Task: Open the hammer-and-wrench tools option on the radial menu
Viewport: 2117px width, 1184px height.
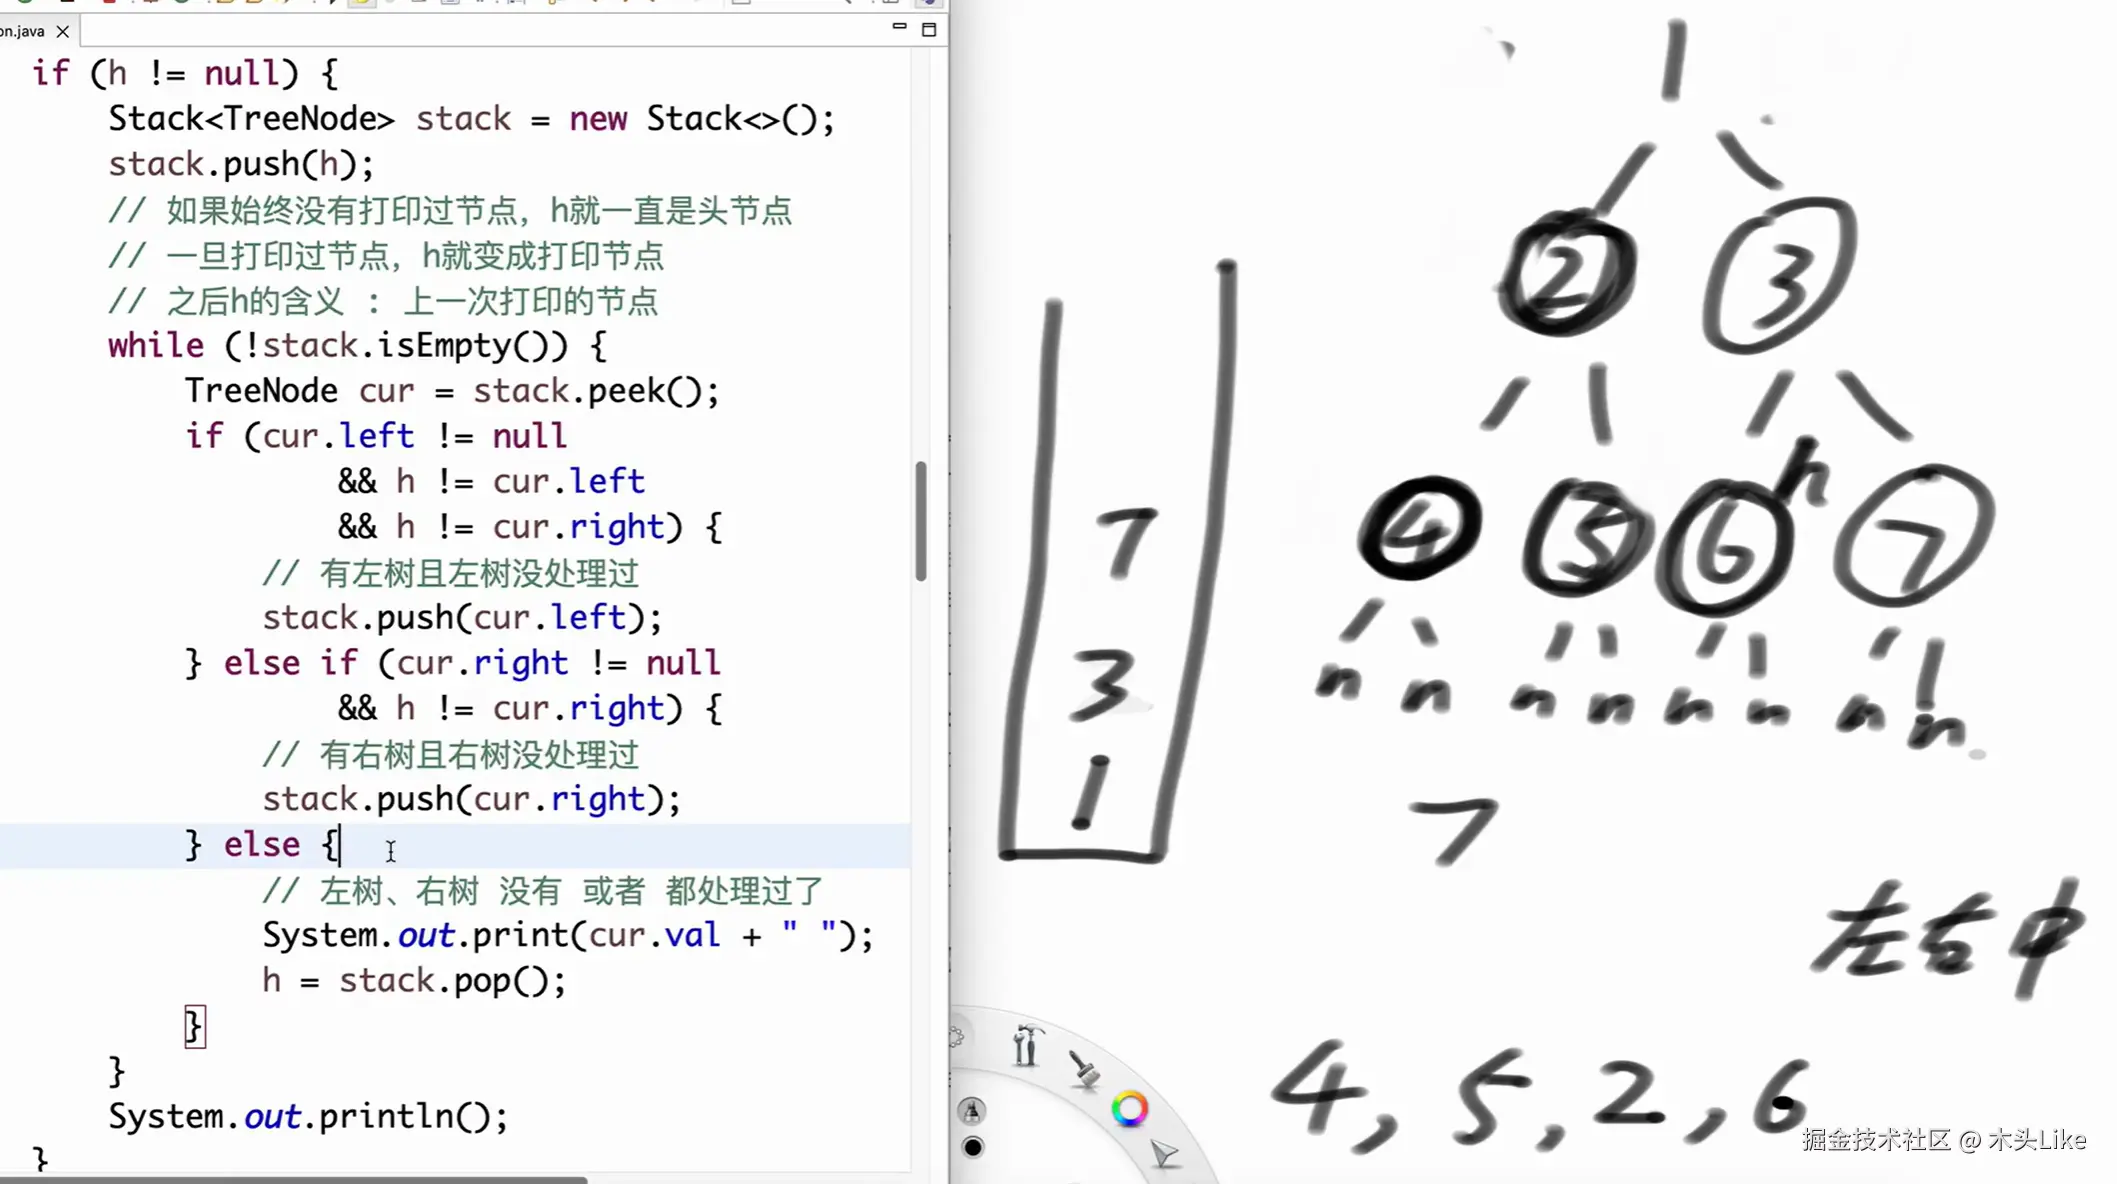Action: (1027, 1043)
